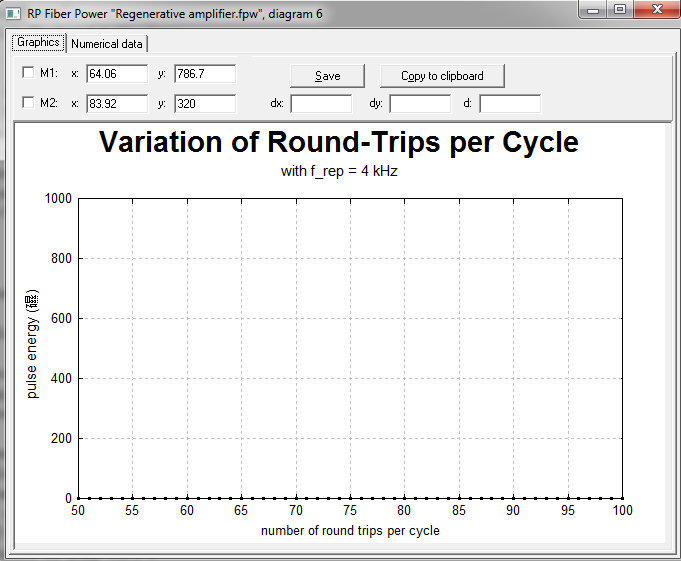The height and width of the screenshot is (561, 681).
Task: Click the dx output field
Action: [x=321, y=104]
